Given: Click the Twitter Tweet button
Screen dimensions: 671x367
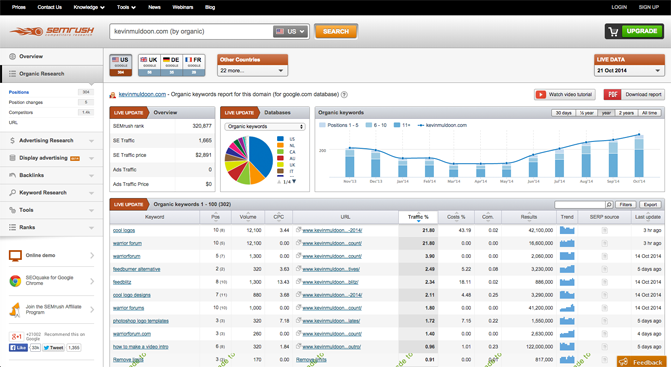Looking at the screenshot, I should point(53,348).
